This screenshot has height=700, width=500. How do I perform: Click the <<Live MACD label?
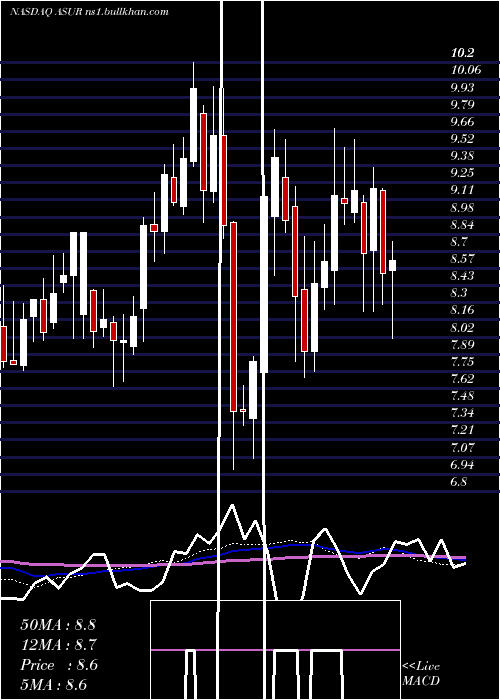(x=421, y=673)
